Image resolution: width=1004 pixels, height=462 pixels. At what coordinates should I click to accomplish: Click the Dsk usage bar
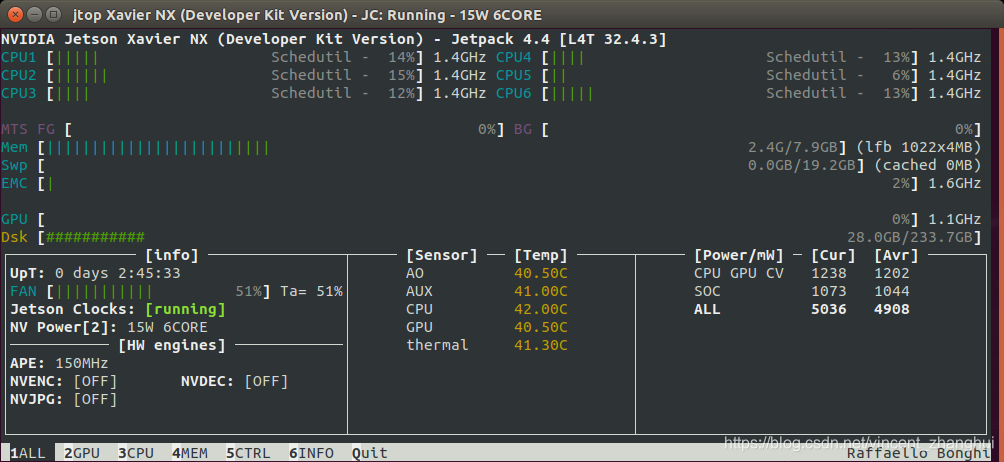pos(509,237)
